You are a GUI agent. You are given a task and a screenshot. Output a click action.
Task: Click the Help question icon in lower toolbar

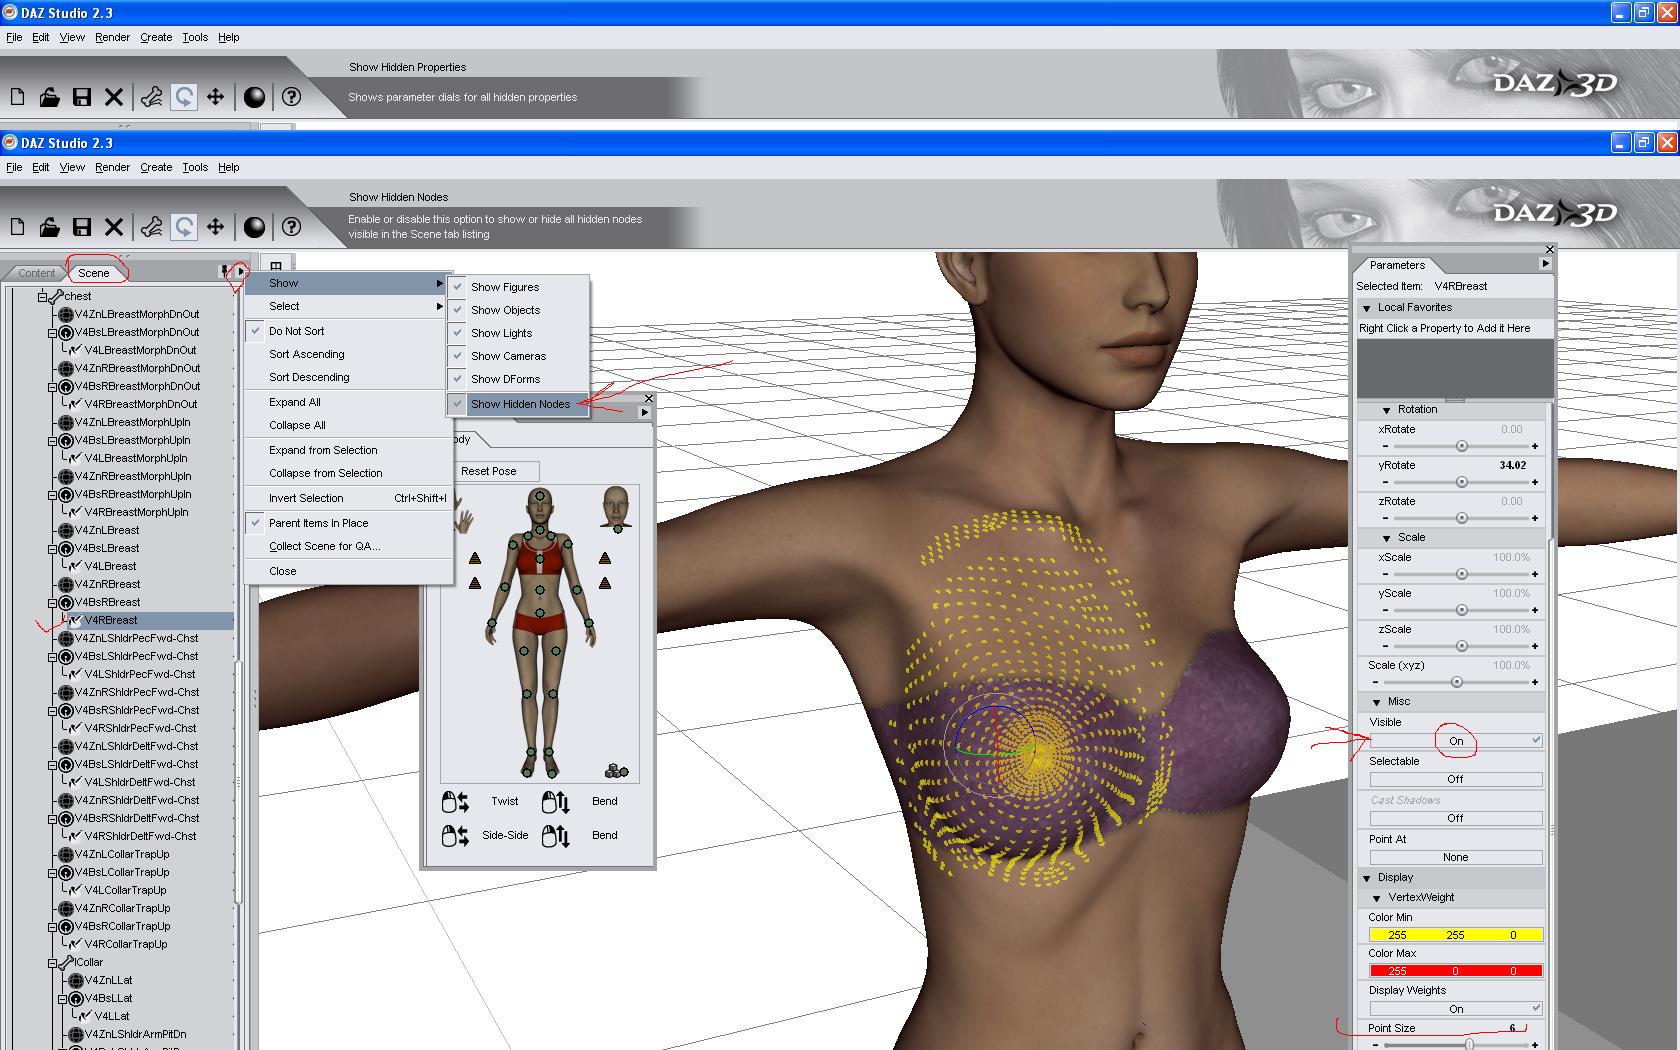291,227
